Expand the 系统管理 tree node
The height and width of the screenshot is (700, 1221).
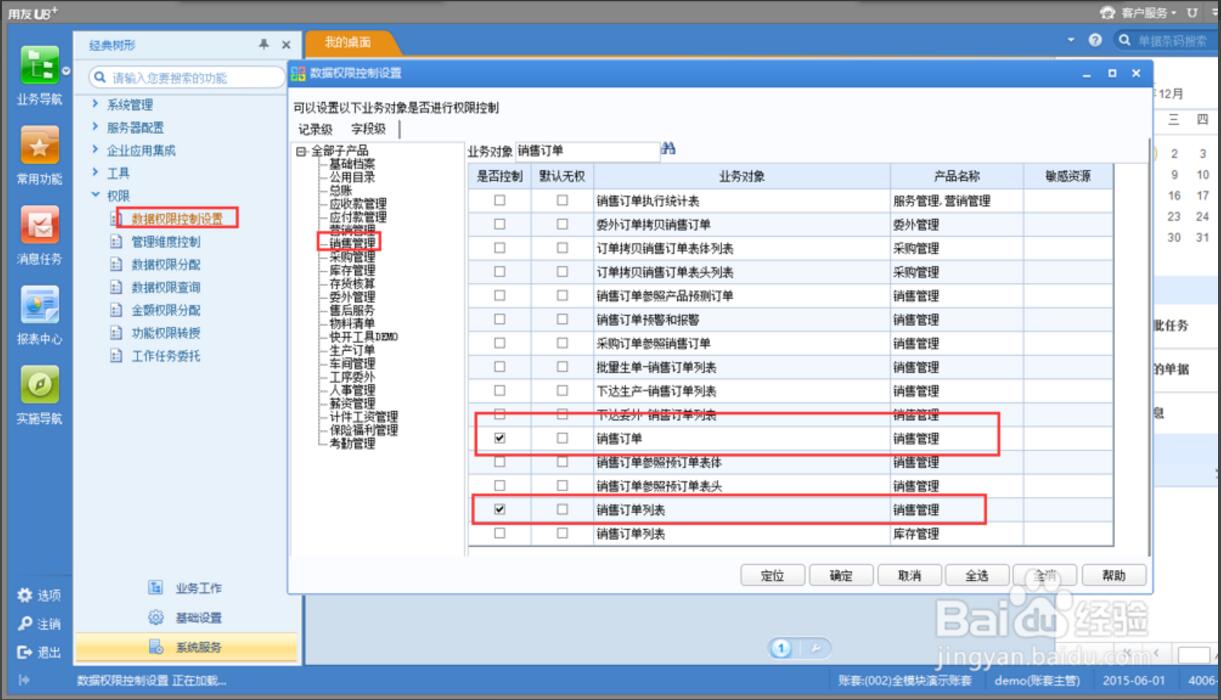95,104
